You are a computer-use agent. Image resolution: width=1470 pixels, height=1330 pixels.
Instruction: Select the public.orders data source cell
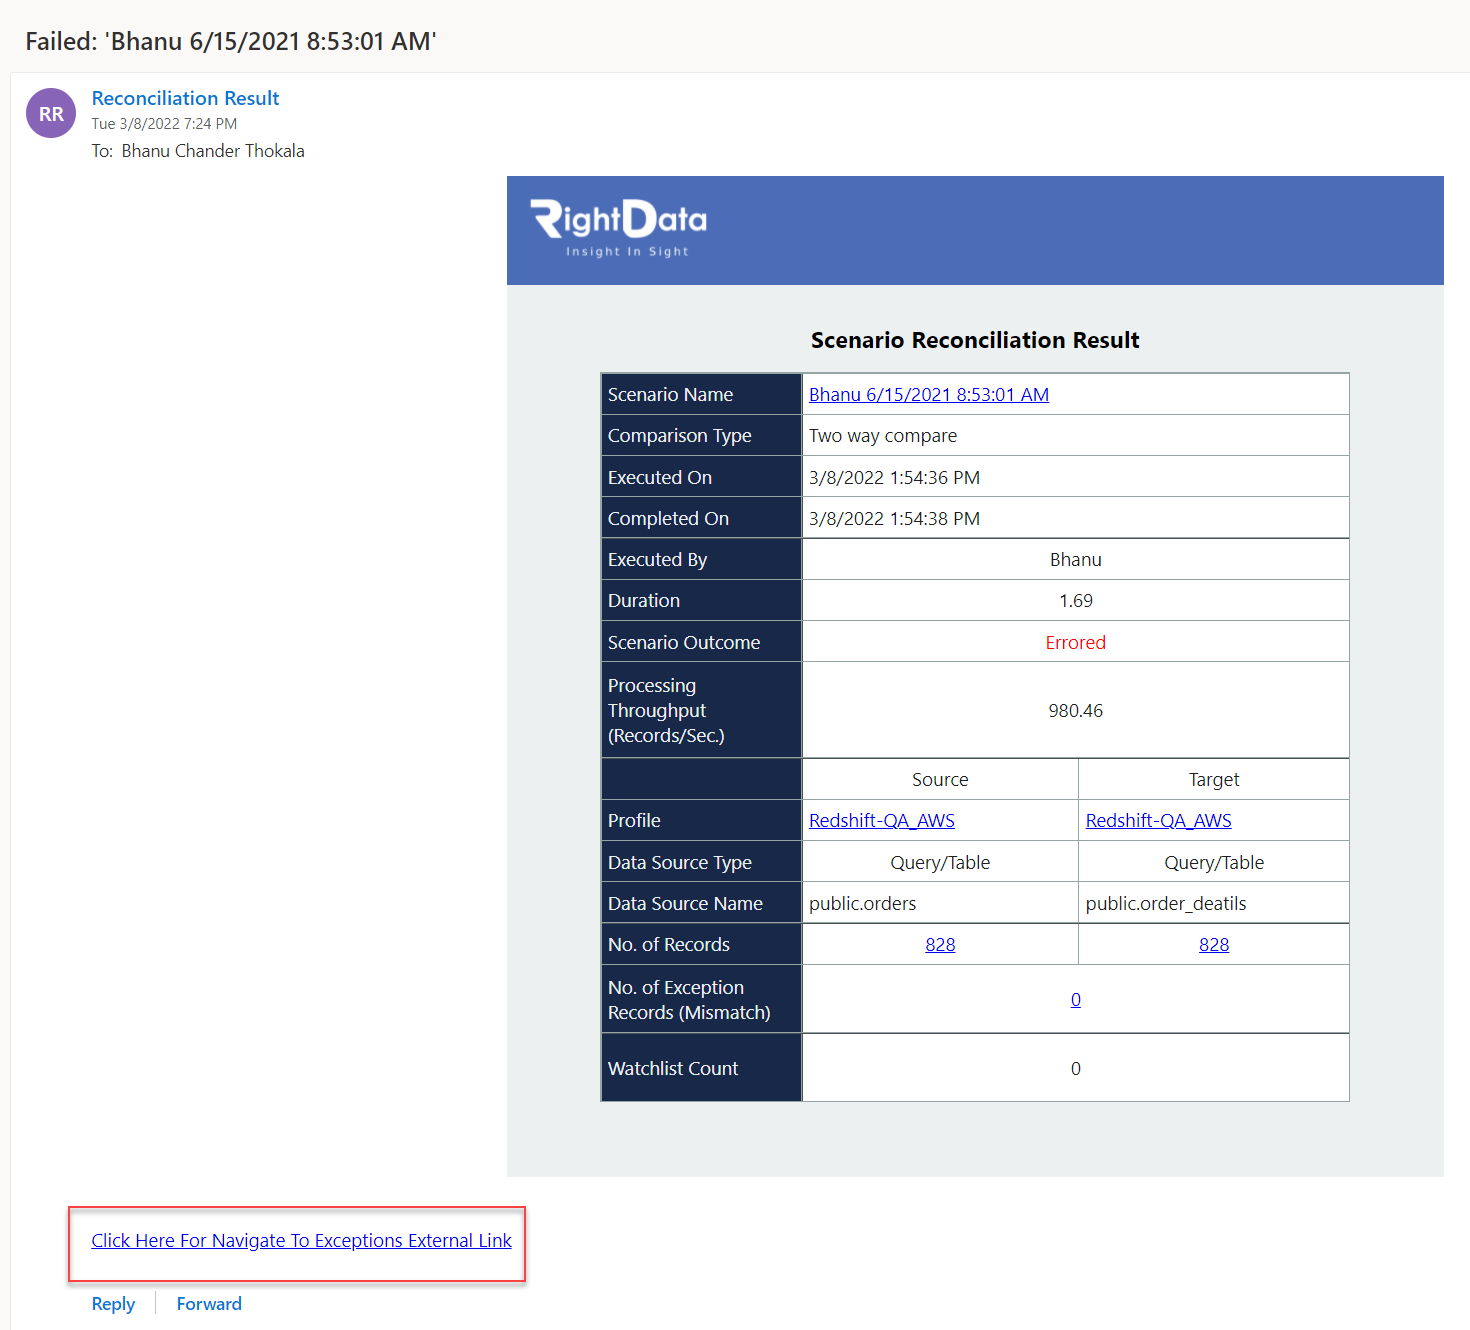point(940,903)
